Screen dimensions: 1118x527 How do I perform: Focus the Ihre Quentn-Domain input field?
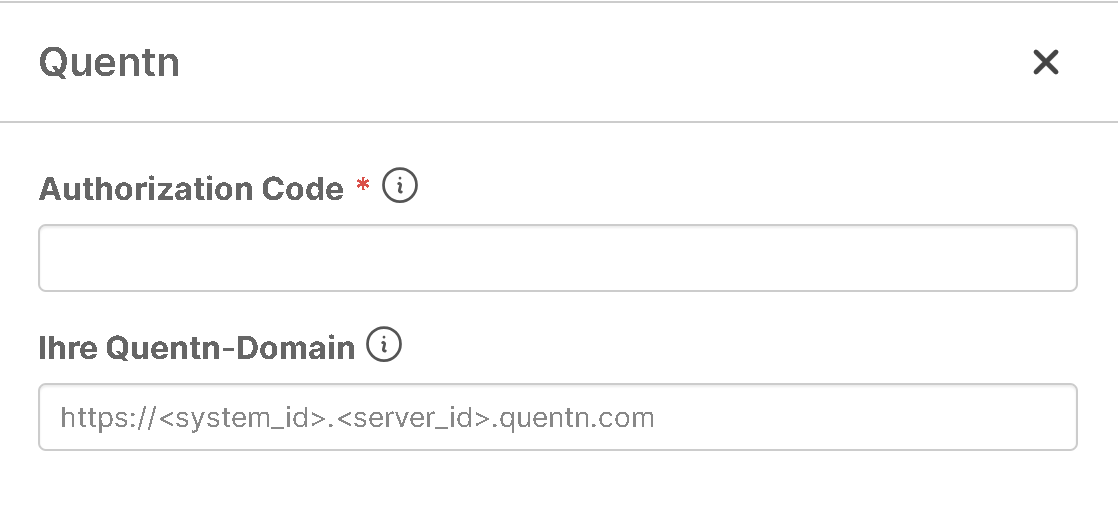[x=557, y=417]
